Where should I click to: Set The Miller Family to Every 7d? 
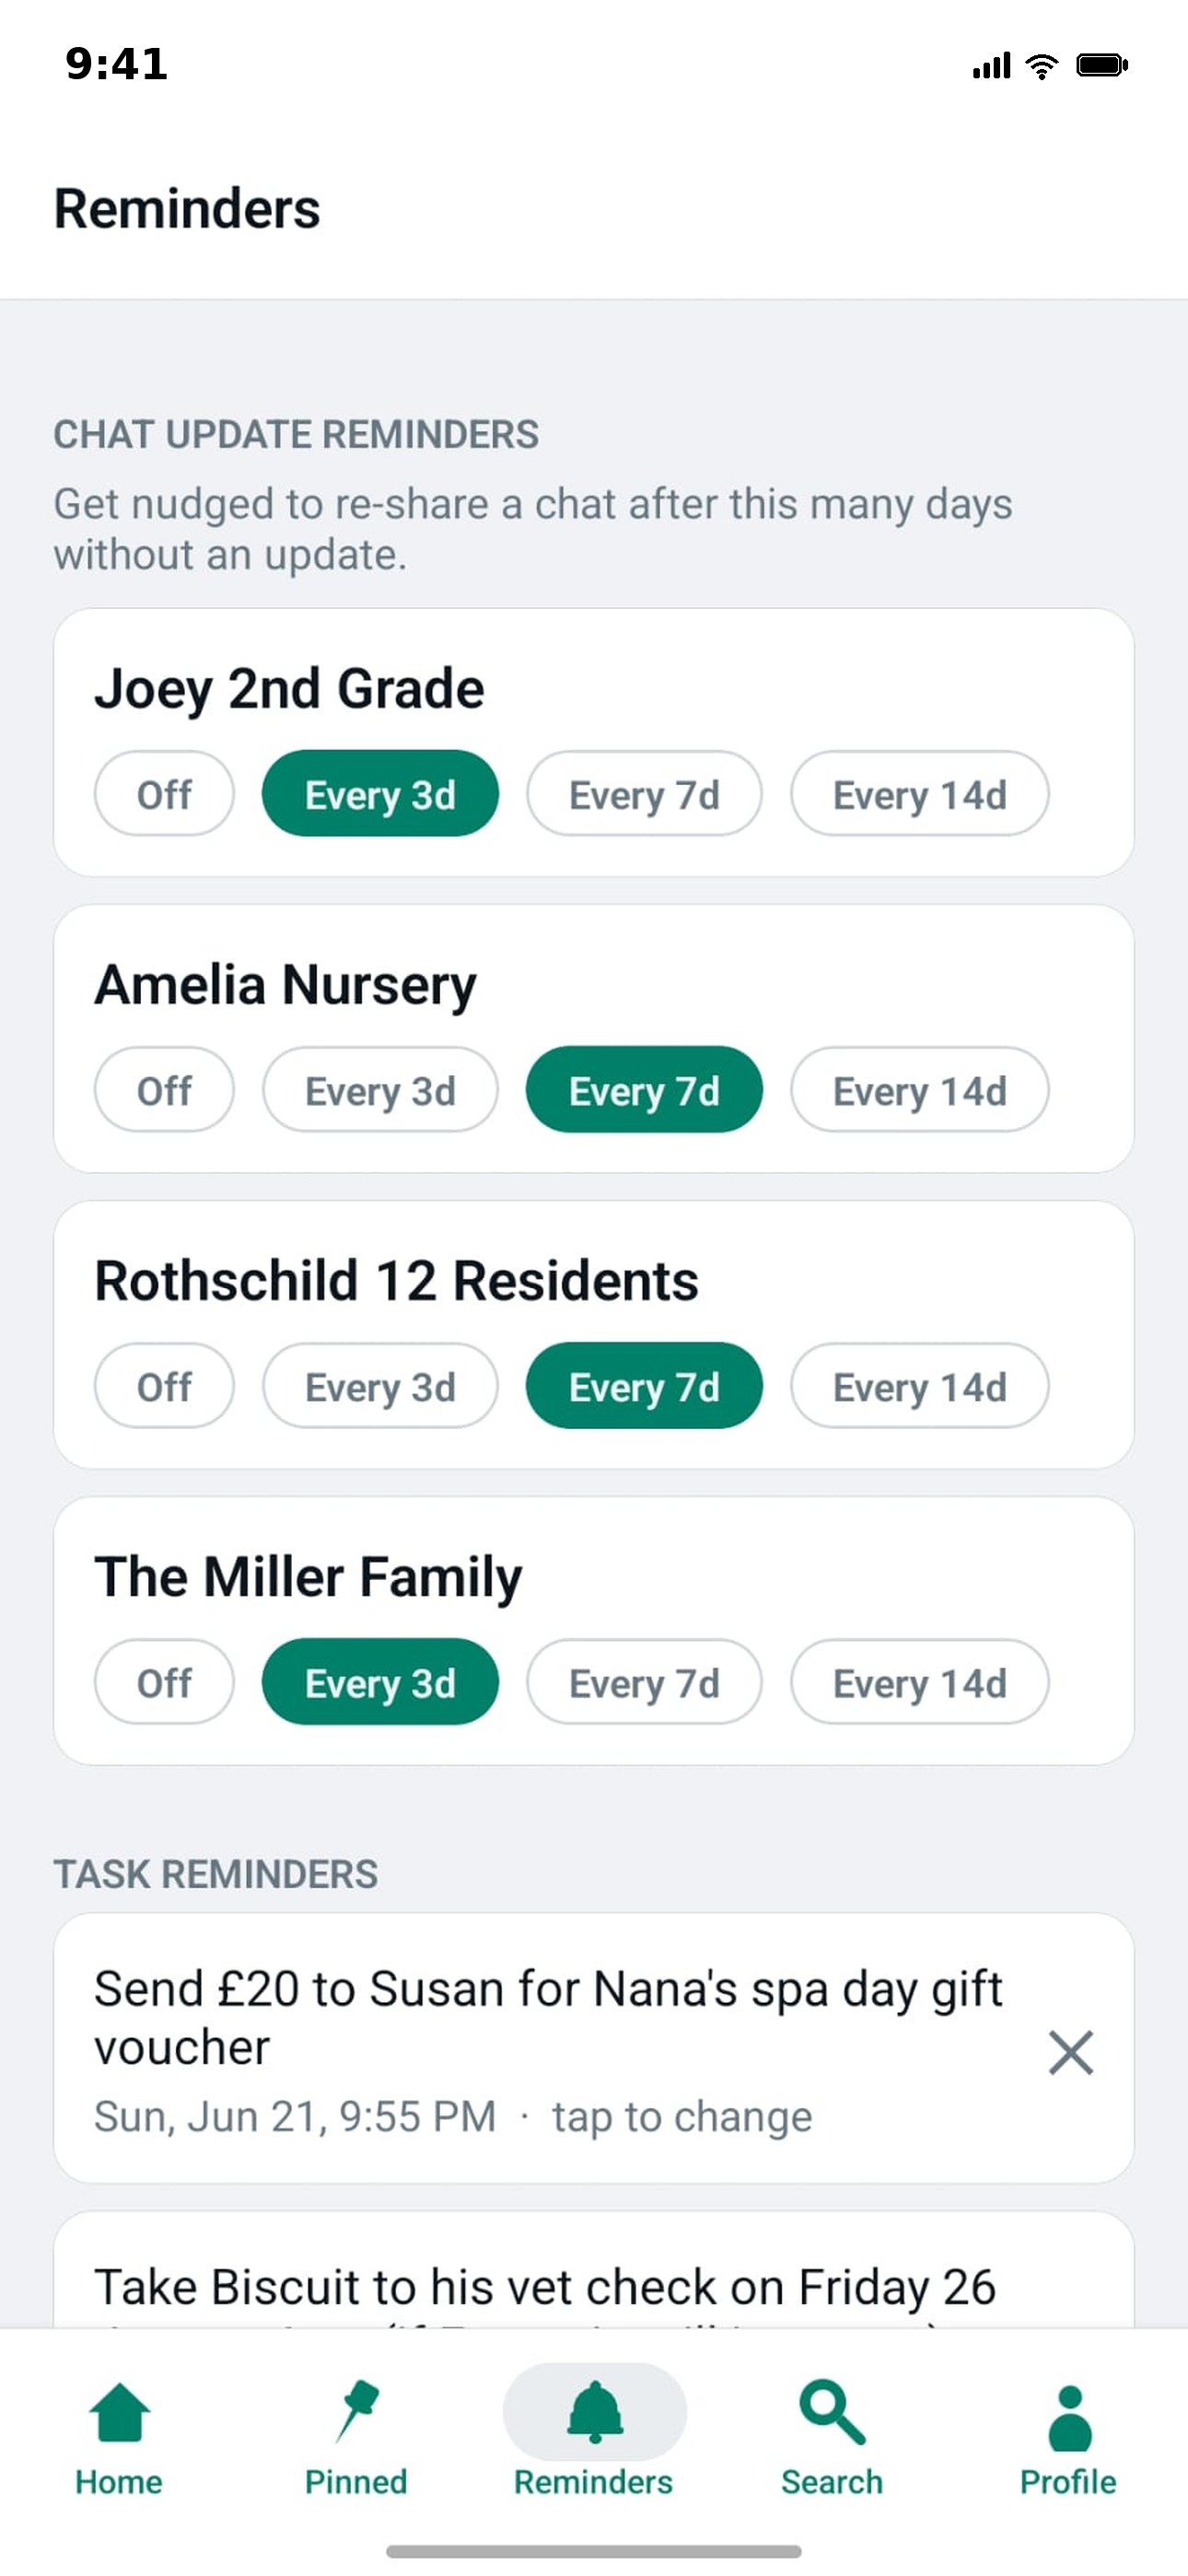point(644,1682)
